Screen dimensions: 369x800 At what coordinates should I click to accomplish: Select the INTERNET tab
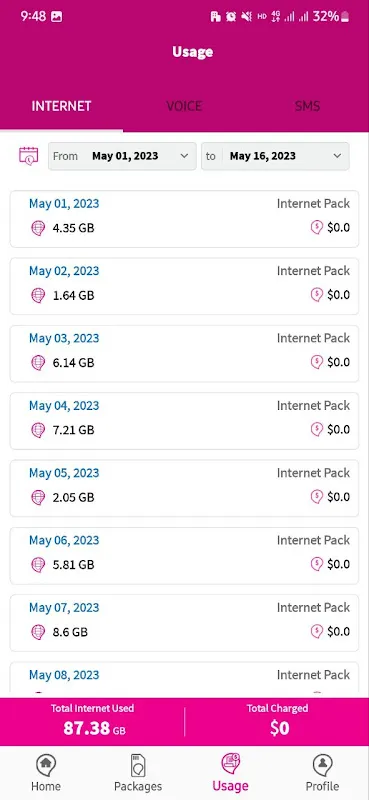point(61,106)
